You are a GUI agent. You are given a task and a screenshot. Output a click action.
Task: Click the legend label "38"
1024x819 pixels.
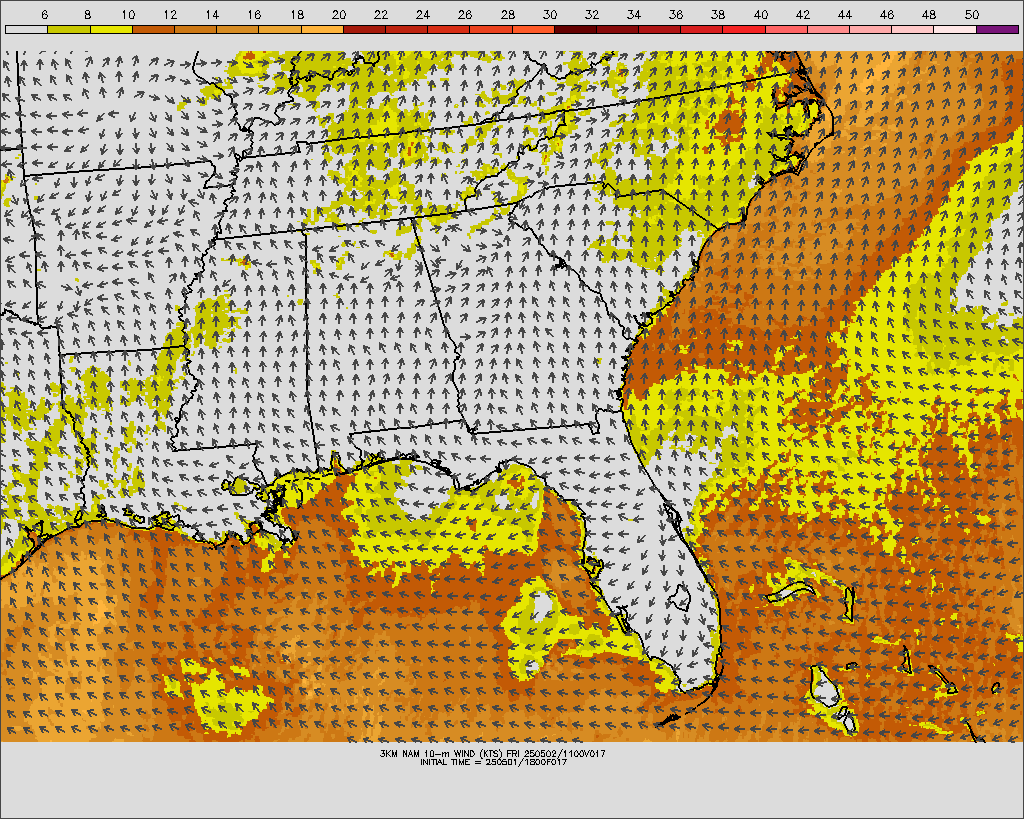[718, 14]
